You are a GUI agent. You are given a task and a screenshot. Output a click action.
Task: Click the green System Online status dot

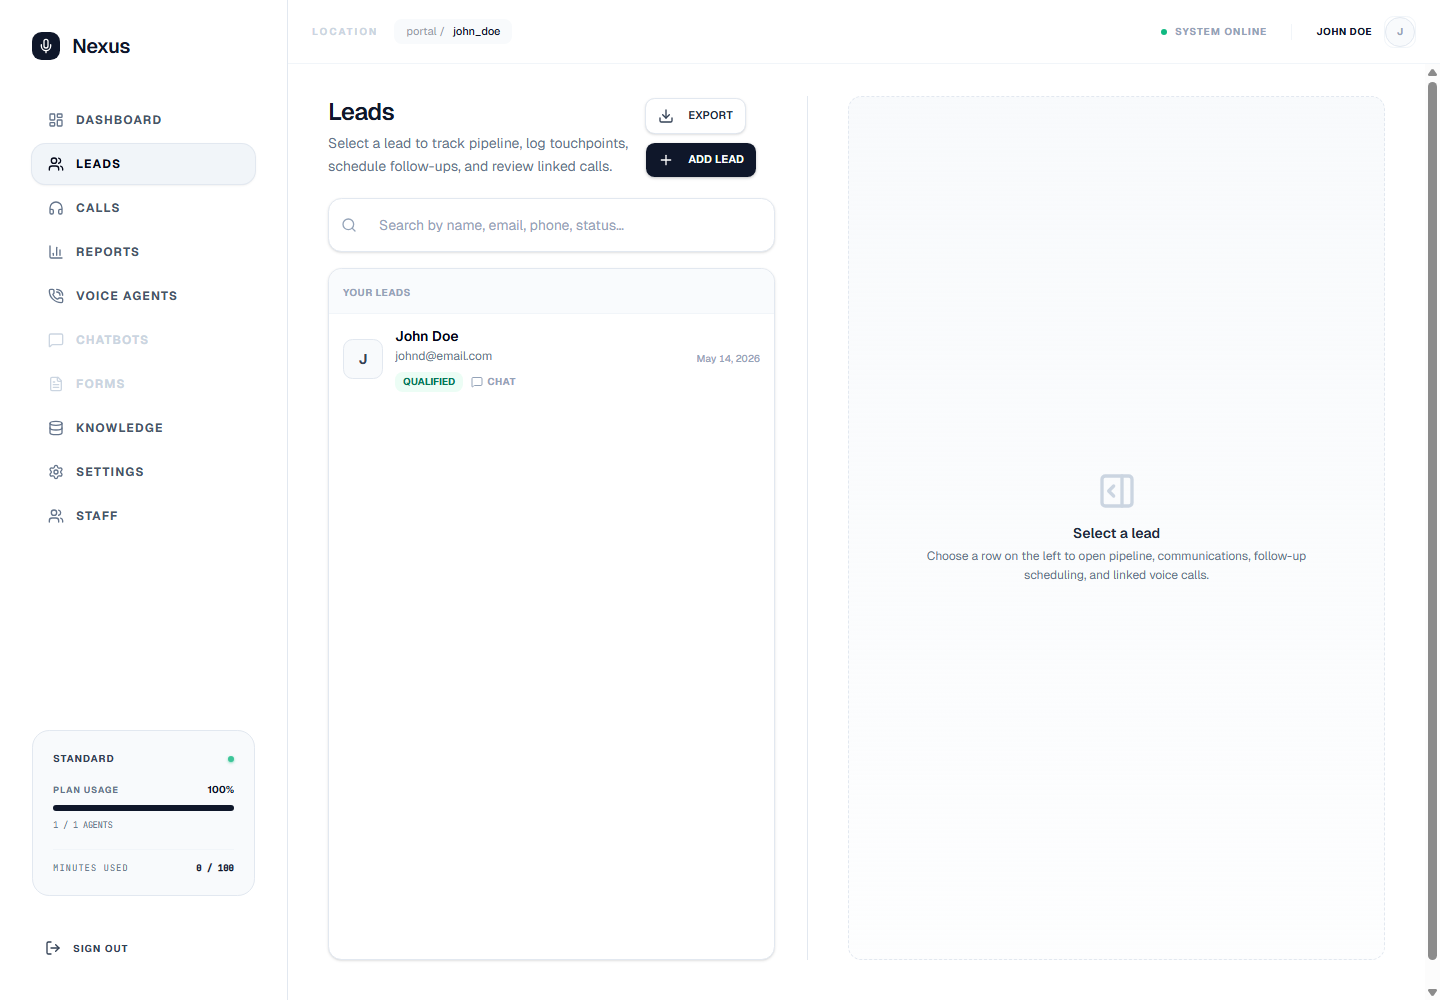(1164, 32)
